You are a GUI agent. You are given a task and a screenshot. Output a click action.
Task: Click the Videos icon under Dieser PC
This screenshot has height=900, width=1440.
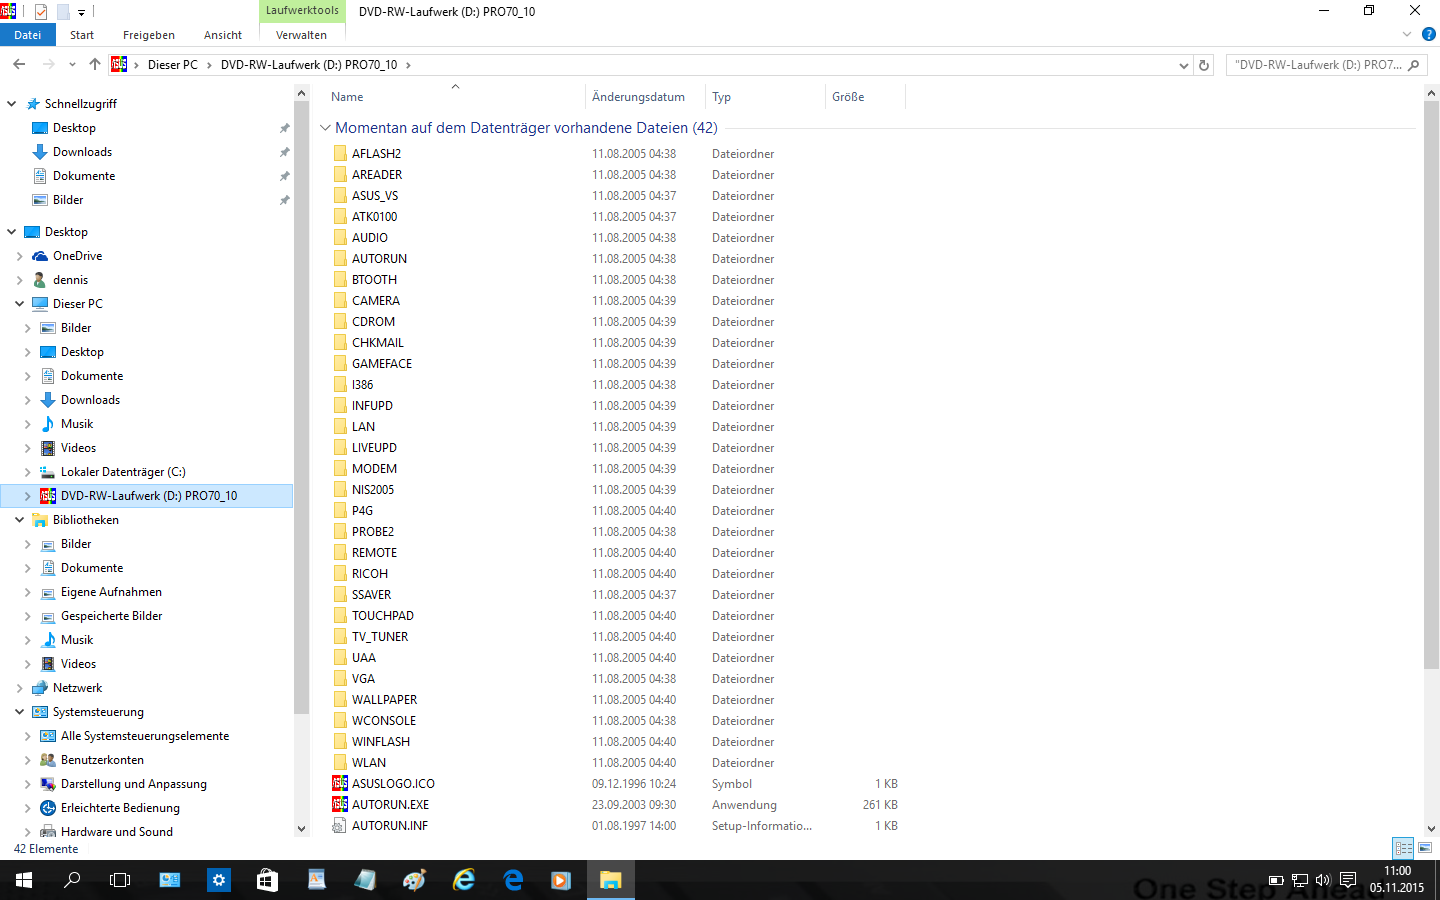pyautogui.click(x=48, y=448)
